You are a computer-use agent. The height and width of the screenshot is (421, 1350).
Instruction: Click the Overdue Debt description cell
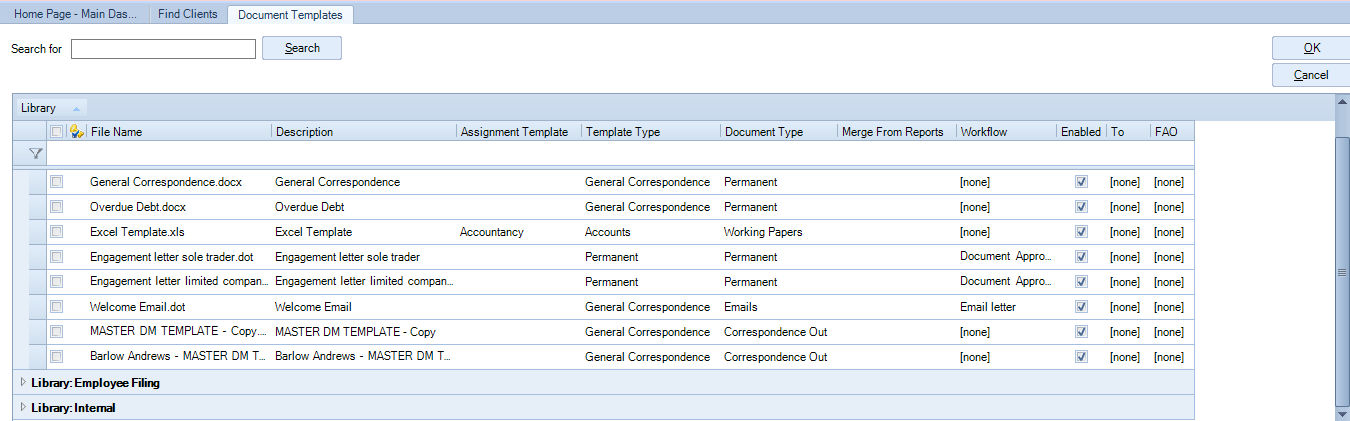pyautogui.click(x=309, y=207)
